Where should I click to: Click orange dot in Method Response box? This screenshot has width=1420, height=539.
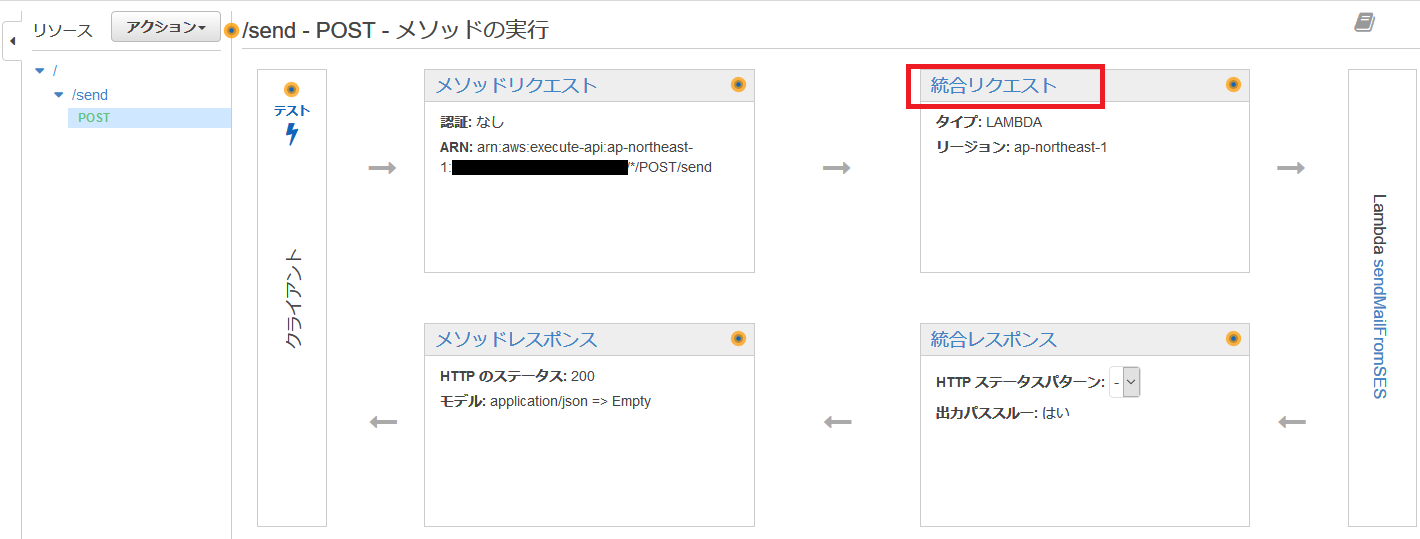pos(739,339)
